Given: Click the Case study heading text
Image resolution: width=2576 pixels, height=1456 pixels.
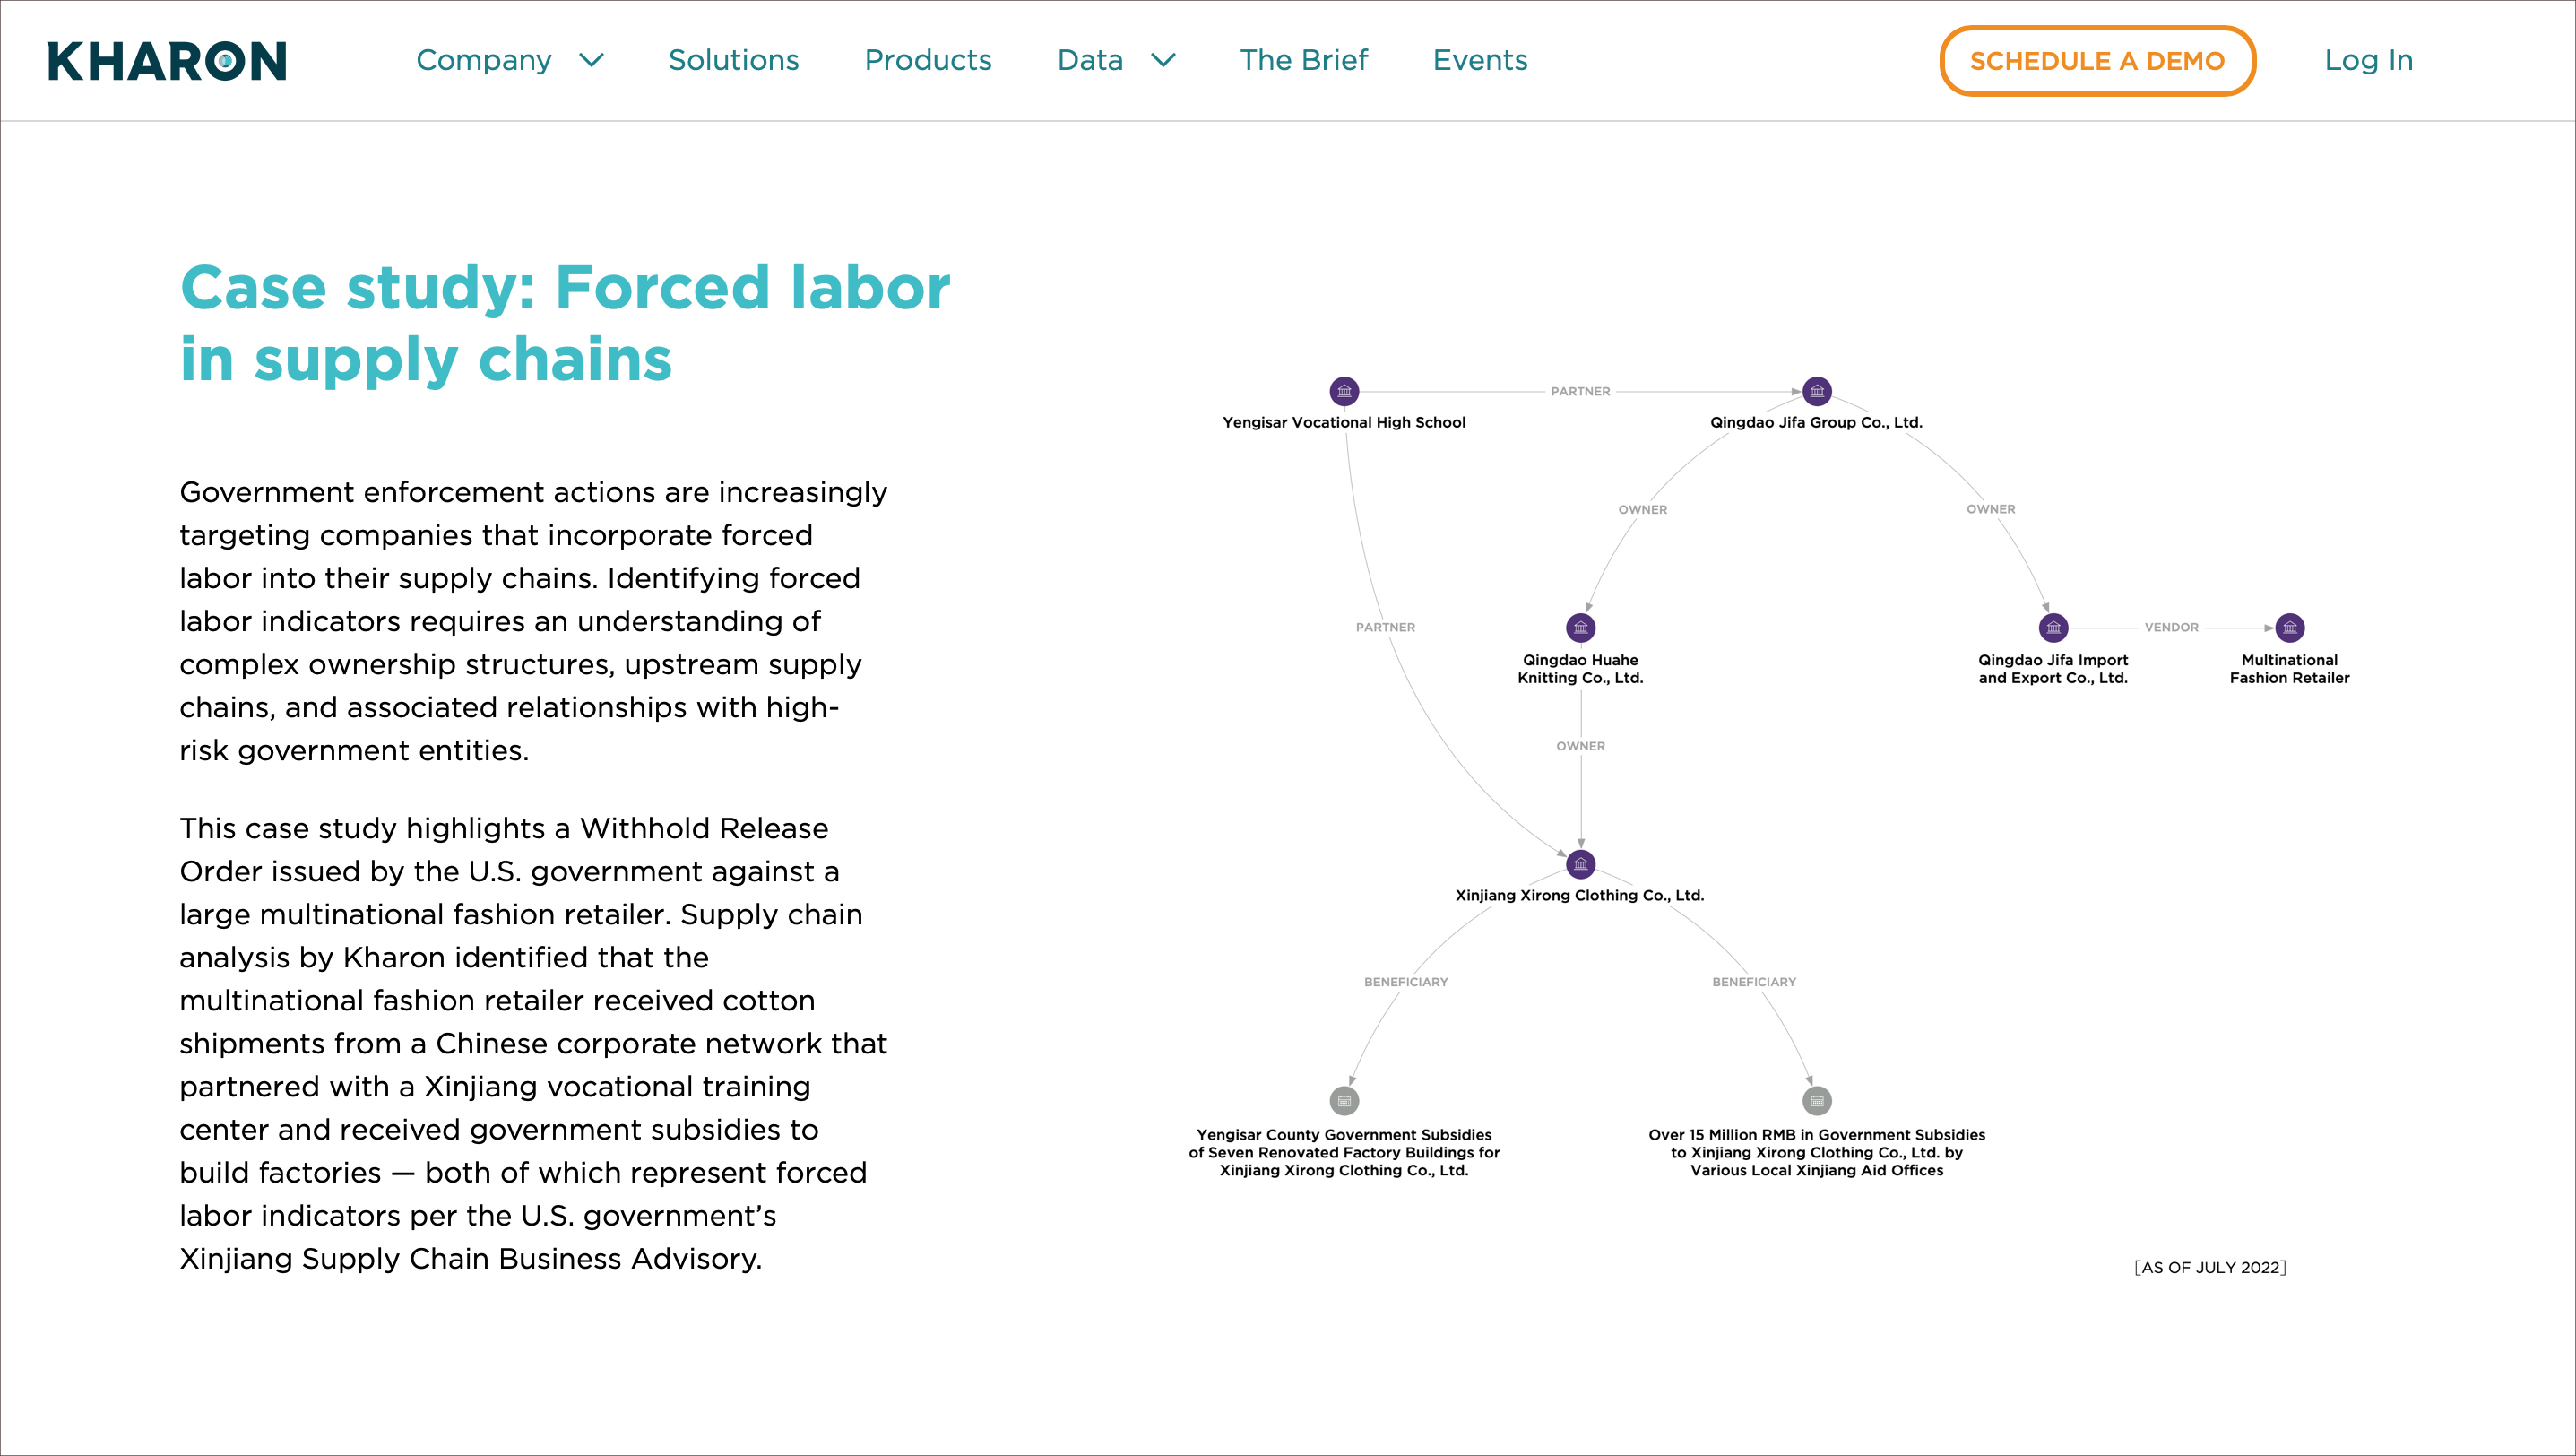Looking at the screenshot, I should click(x=565, y=323).
